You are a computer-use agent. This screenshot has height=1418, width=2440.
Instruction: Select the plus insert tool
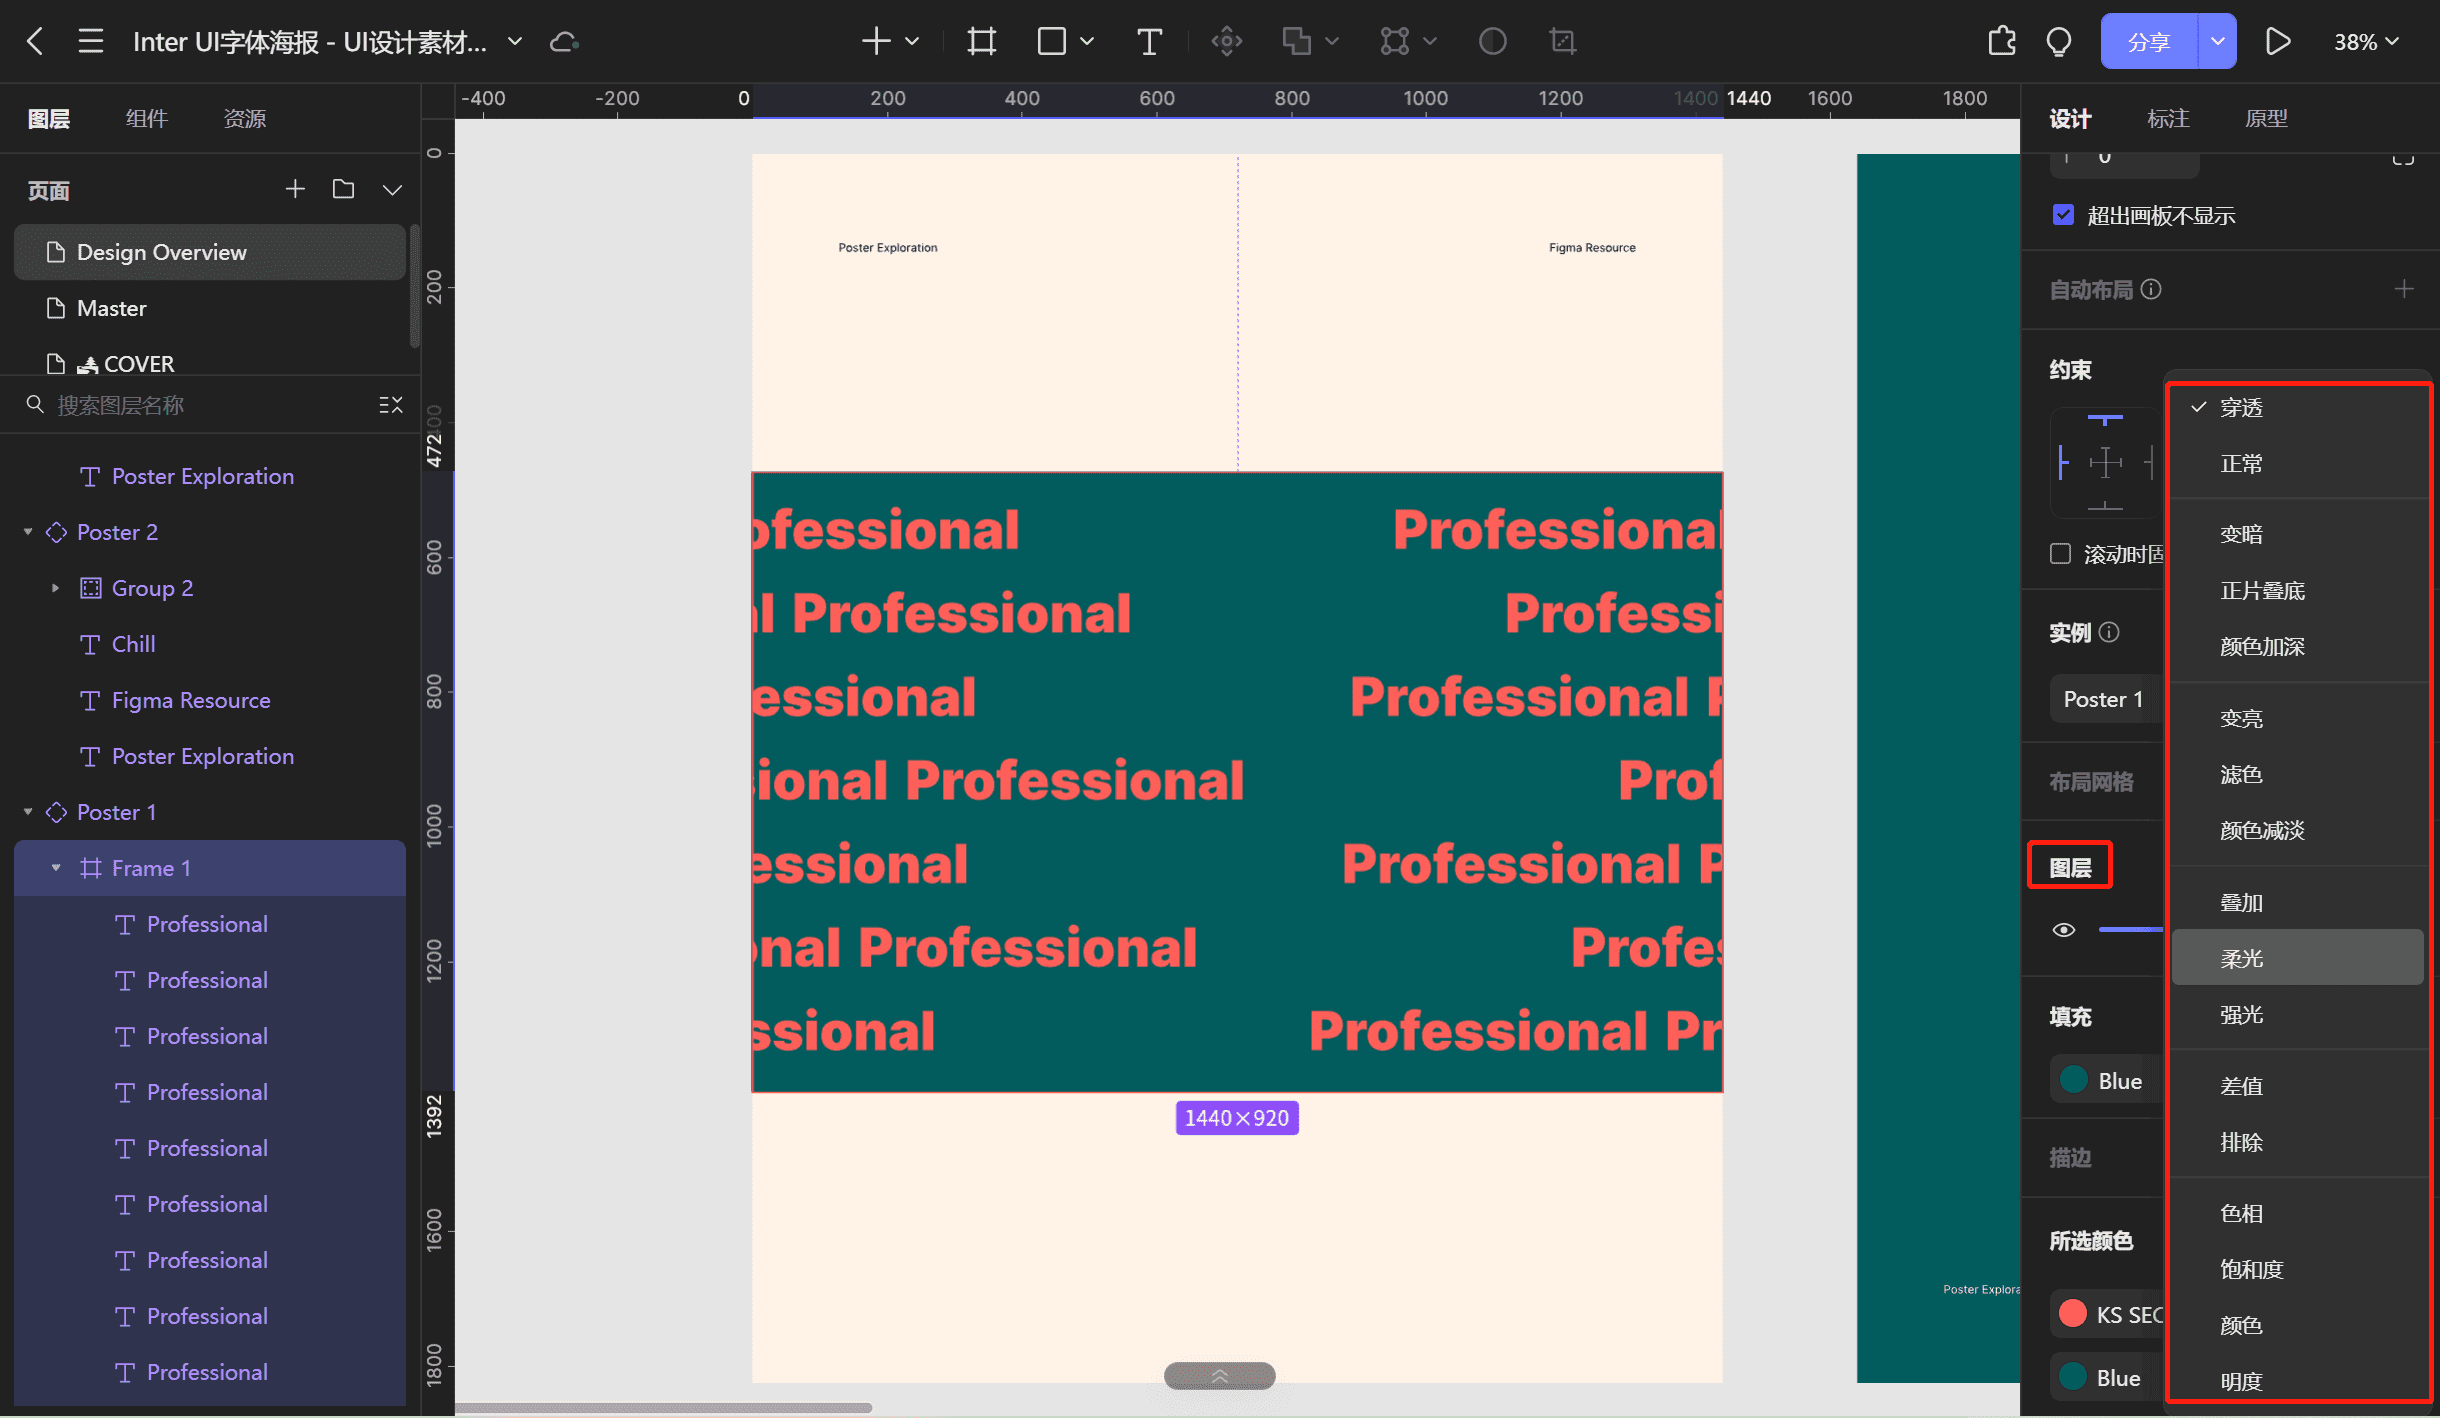(x=876, y=41)
